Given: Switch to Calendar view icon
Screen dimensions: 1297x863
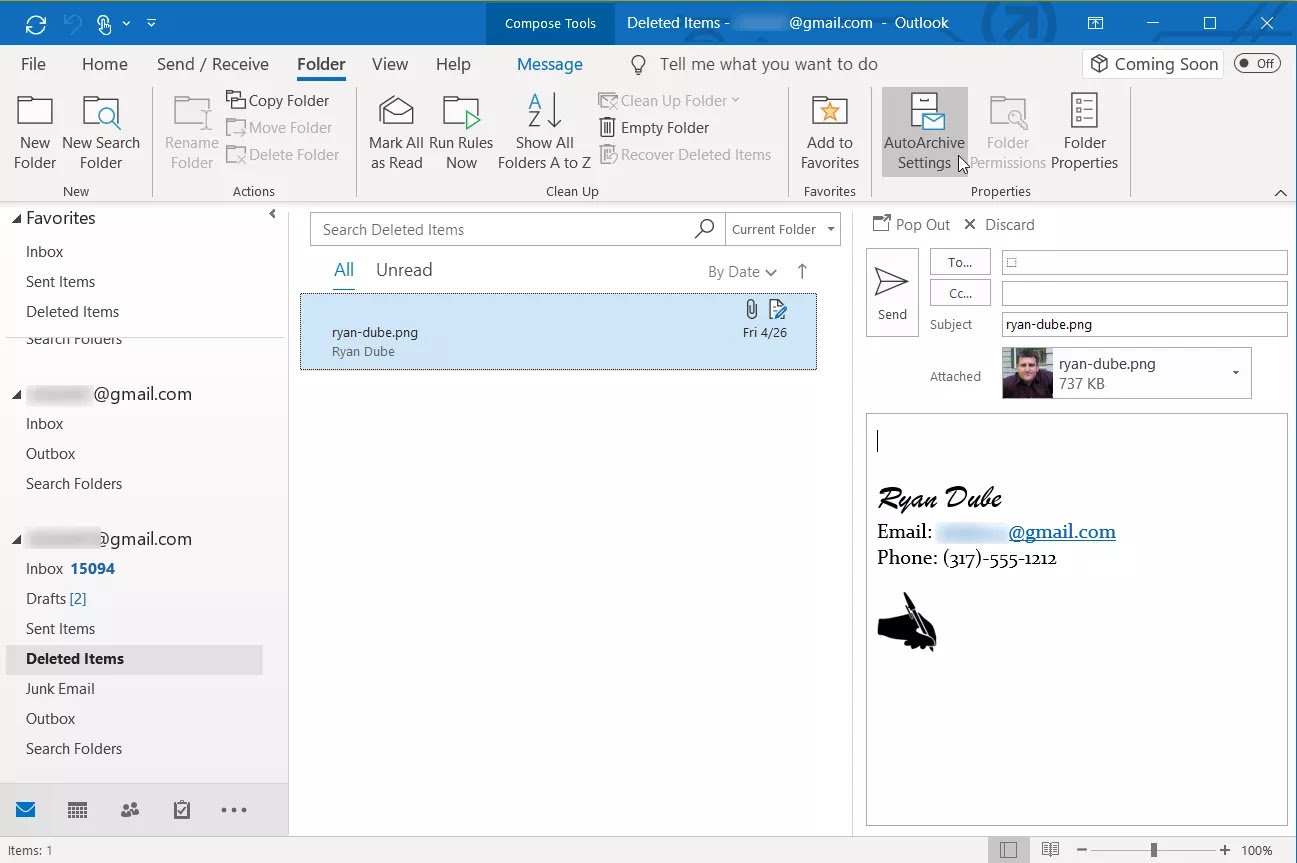Looking at the screenshot, I should pos(77,810).
